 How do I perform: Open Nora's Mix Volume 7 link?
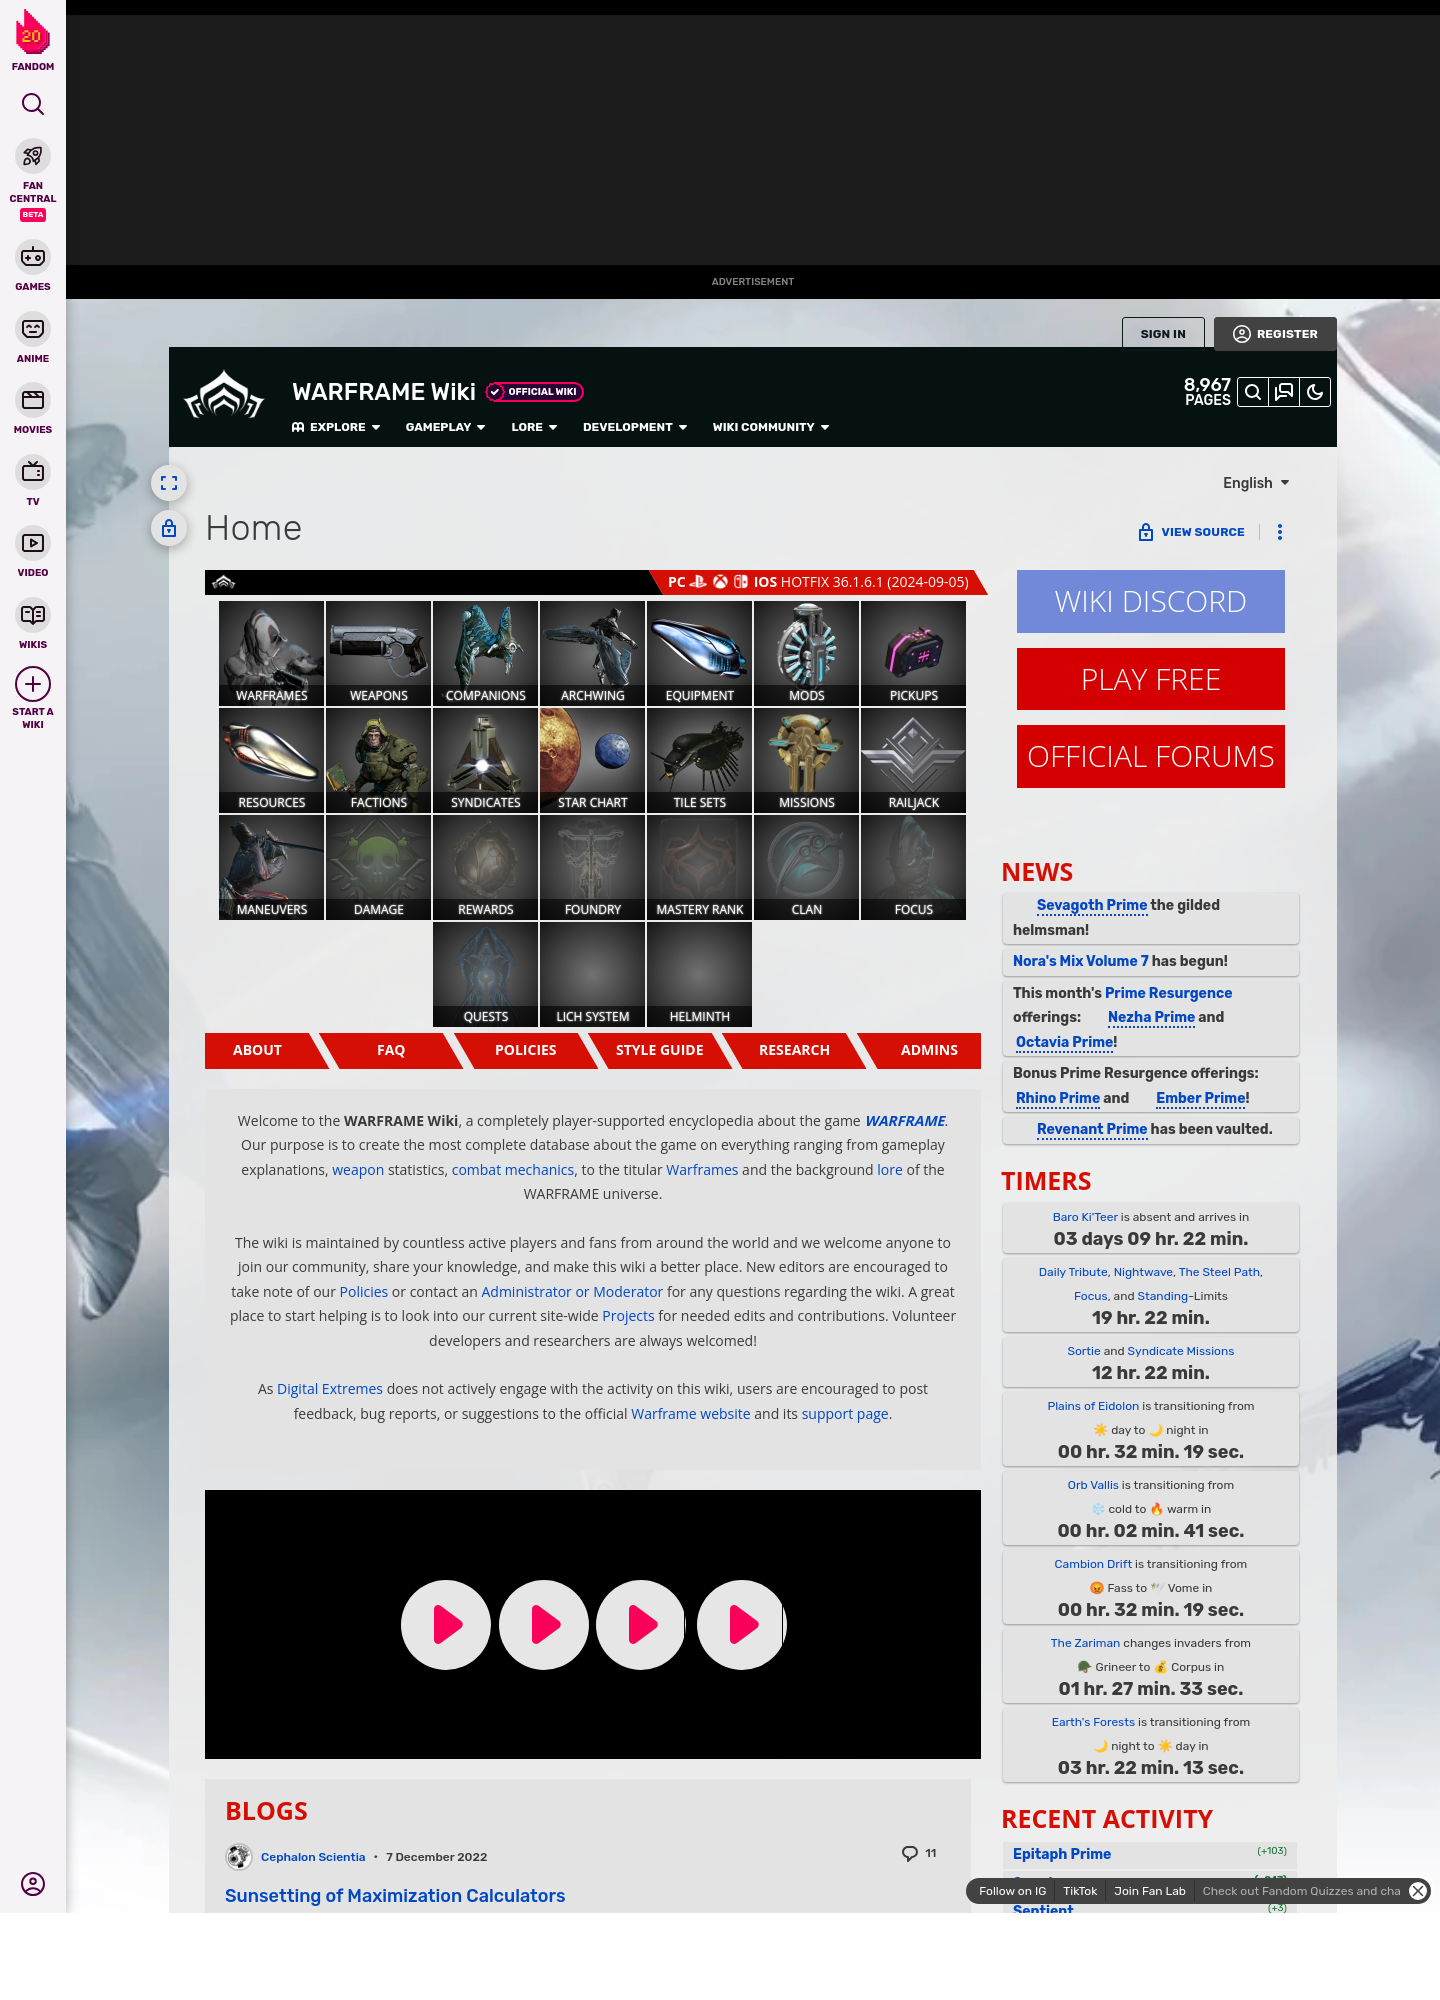(1080, 961)
